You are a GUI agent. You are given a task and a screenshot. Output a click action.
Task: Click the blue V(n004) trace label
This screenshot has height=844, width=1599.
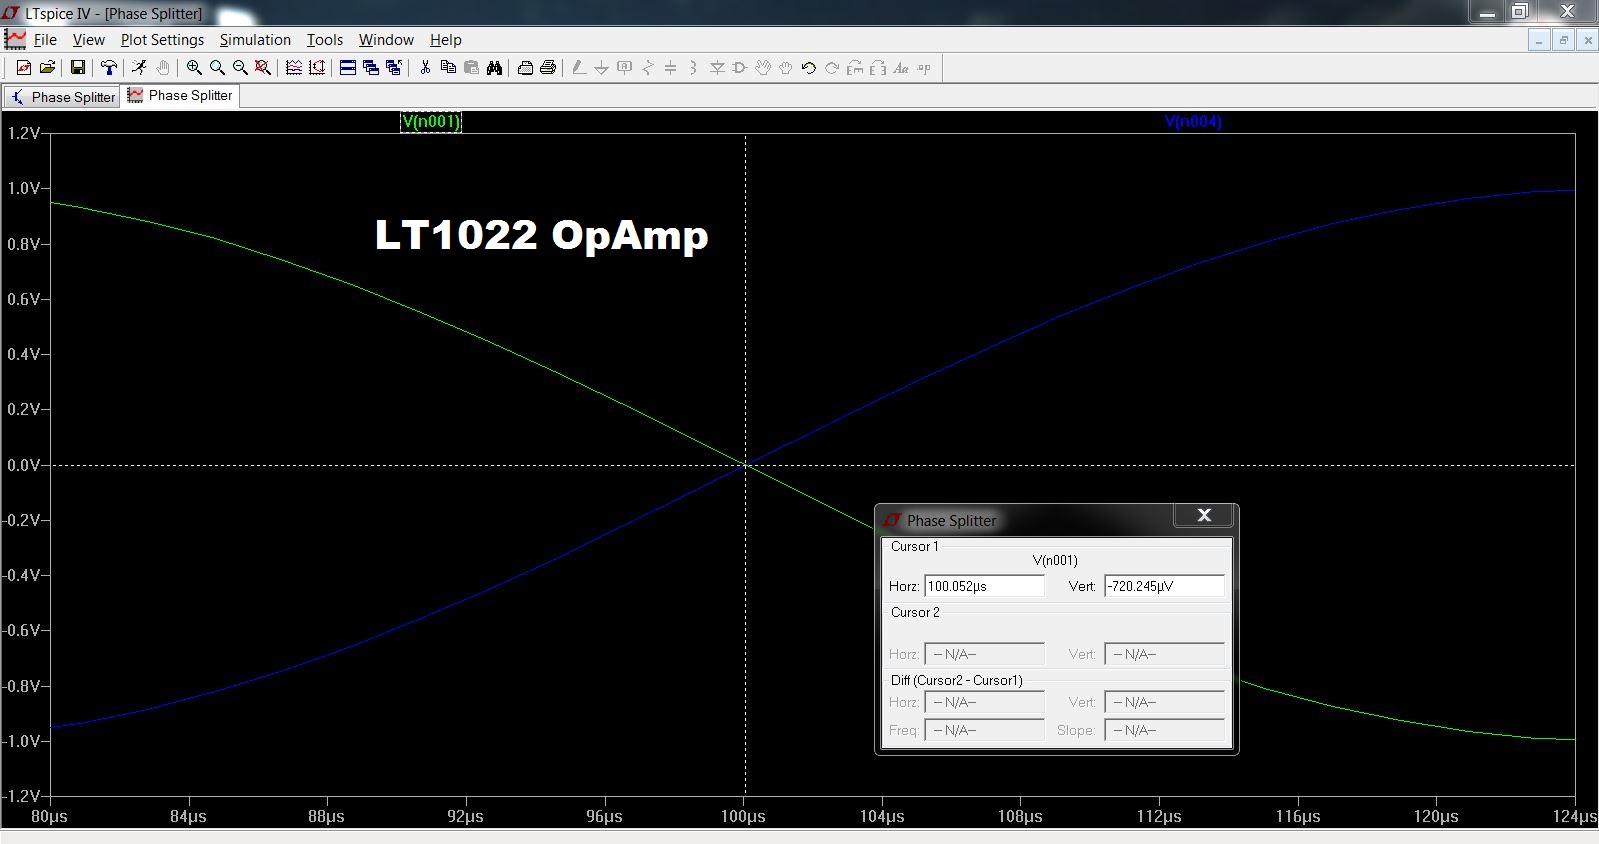click(x=1193, y=122)
